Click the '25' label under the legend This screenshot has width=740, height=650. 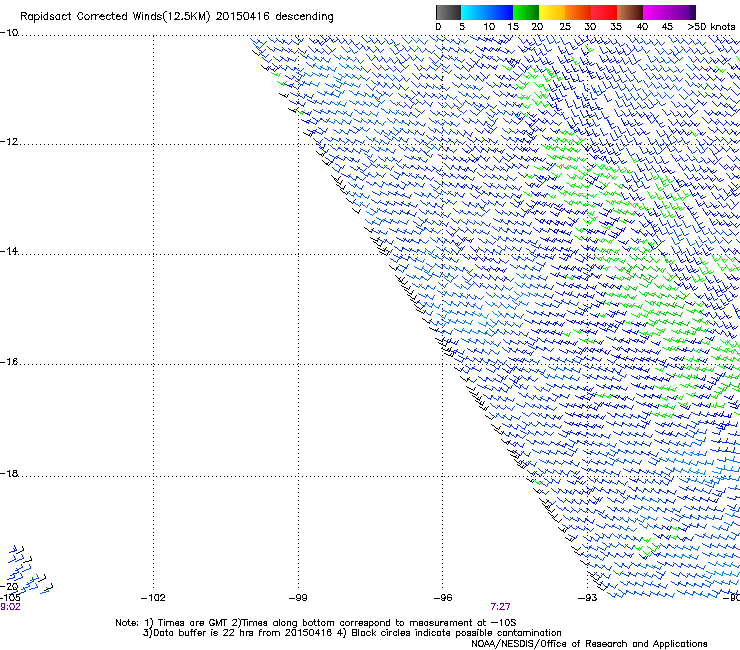[x=565, y=27]
